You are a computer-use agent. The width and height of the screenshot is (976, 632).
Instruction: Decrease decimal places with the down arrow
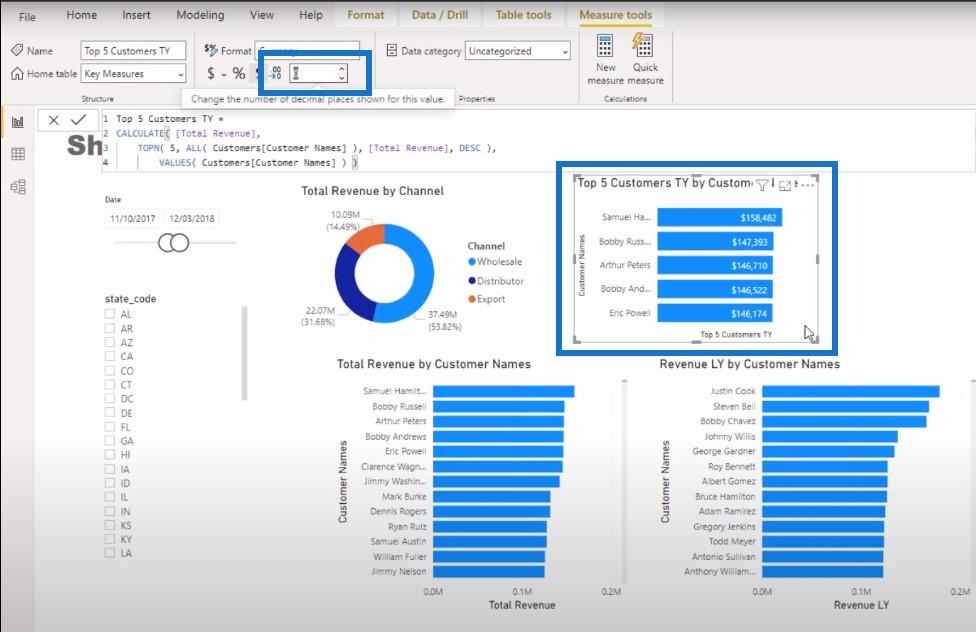tap(342, 78)
